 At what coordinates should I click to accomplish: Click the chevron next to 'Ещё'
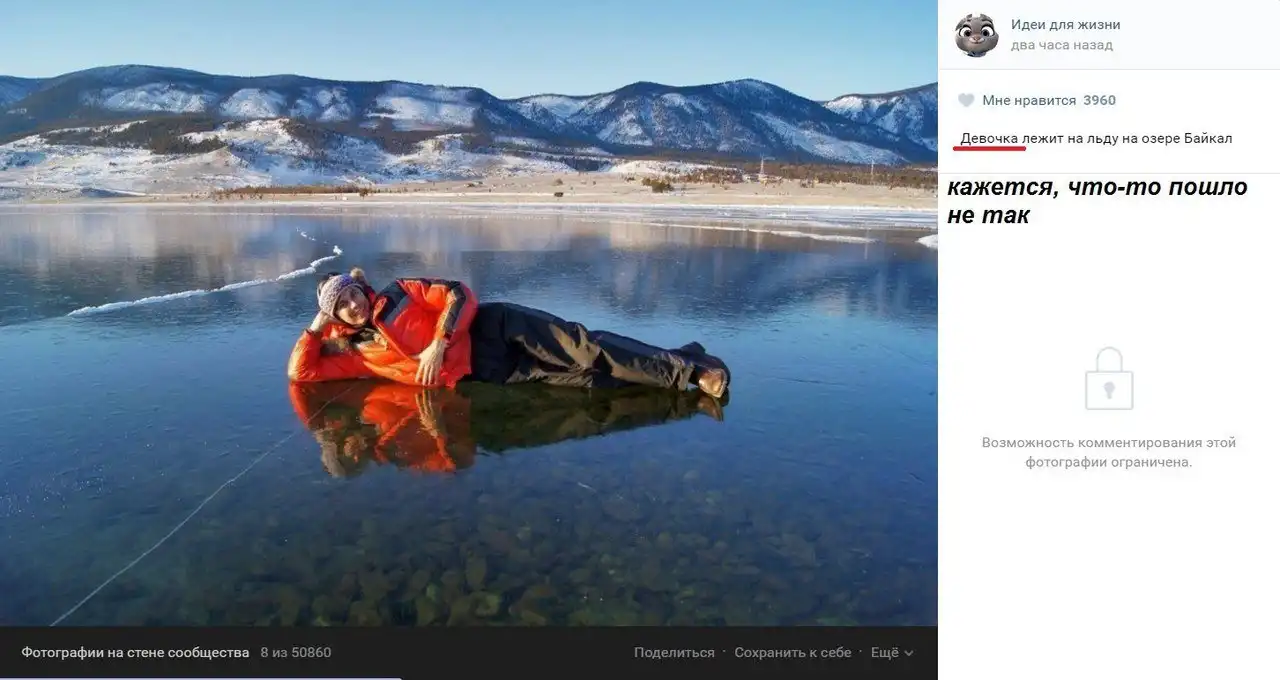[908, 653]
